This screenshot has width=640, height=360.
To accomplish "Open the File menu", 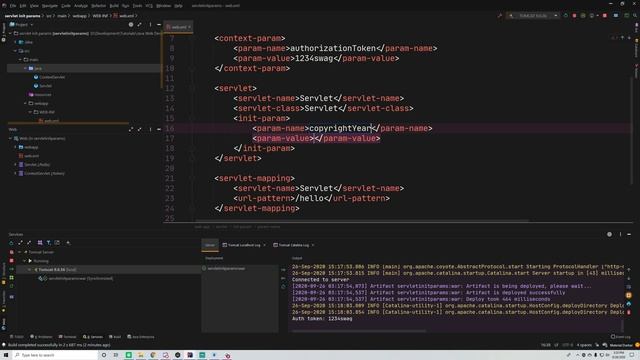I will [x=13, y=6].
